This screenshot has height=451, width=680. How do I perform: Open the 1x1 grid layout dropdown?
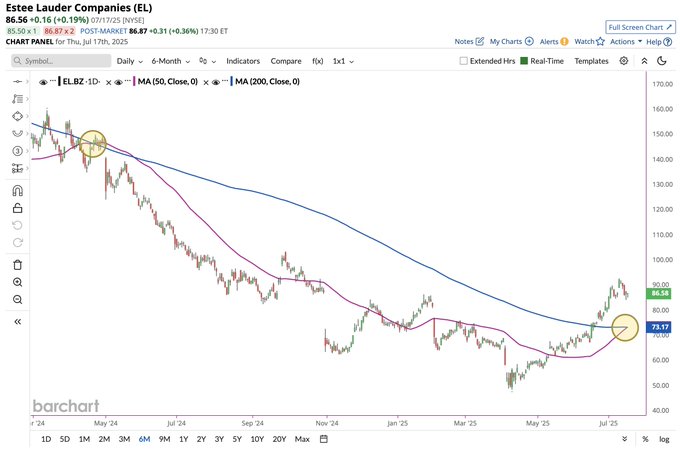tap(343, 61)
